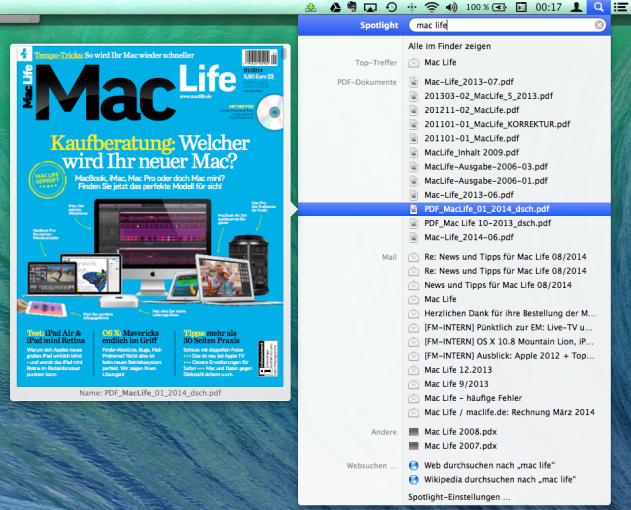Close Spotlight via magnifier icon
The width and height of the screenshot is (631, 510).
pyautogui.click(x=598, y=7)
